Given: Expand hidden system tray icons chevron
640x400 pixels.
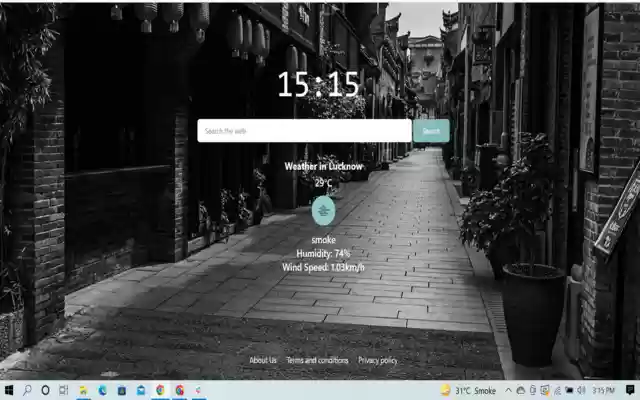Looking at the screenshot, I should click(x=508, y=390).
